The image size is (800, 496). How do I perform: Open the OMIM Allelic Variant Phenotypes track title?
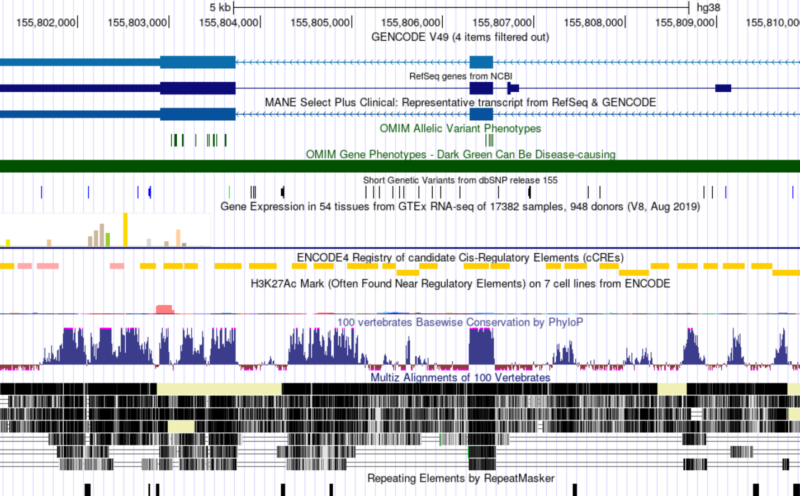pyautogui.click(x=460, y=129)
